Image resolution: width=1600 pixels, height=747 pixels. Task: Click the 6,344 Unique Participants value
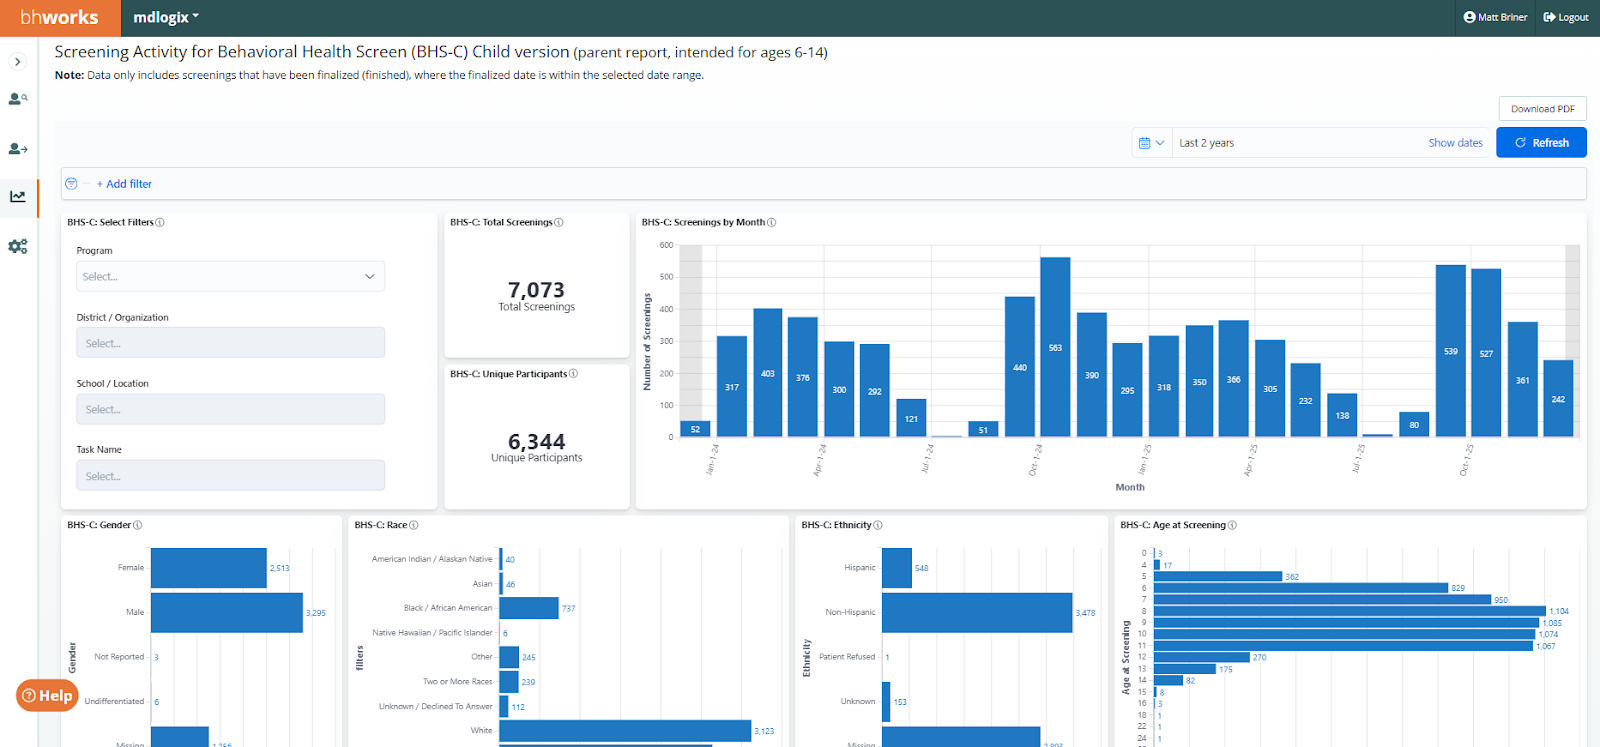(x=536, y=442)
